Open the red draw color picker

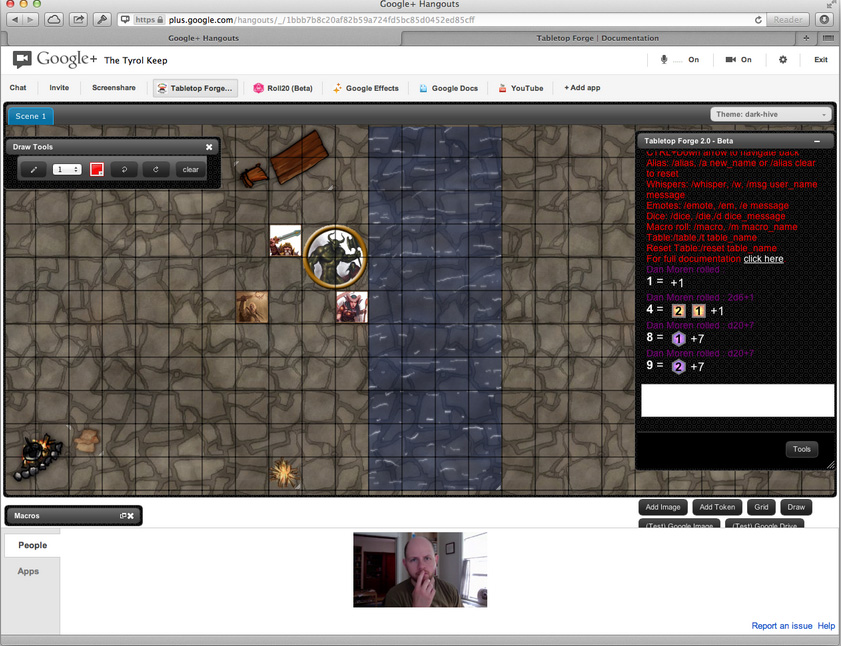pos(97,170)
